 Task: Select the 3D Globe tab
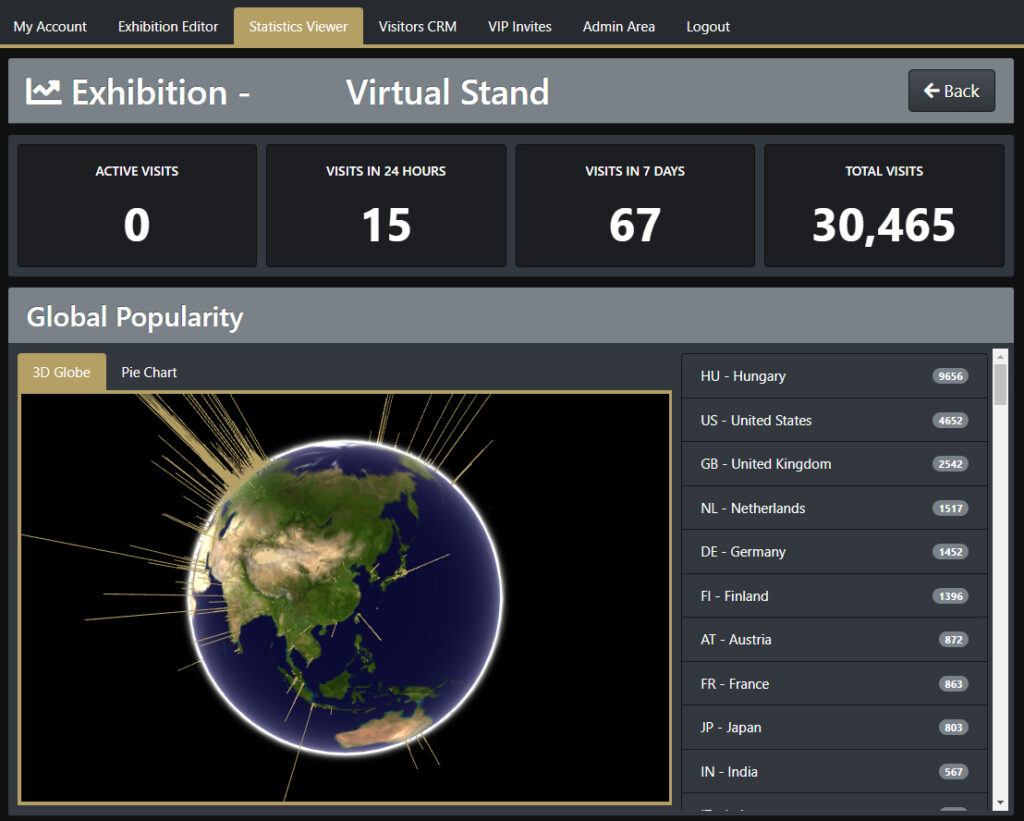pos(62,372)
